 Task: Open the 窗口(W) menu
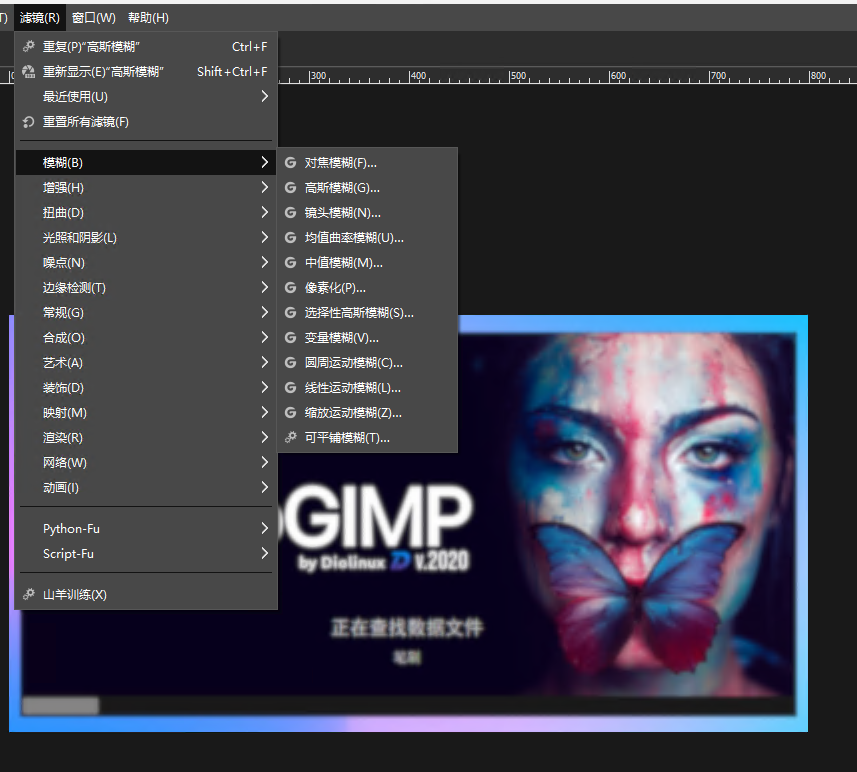pyautogui.click(x=92, y=16)
